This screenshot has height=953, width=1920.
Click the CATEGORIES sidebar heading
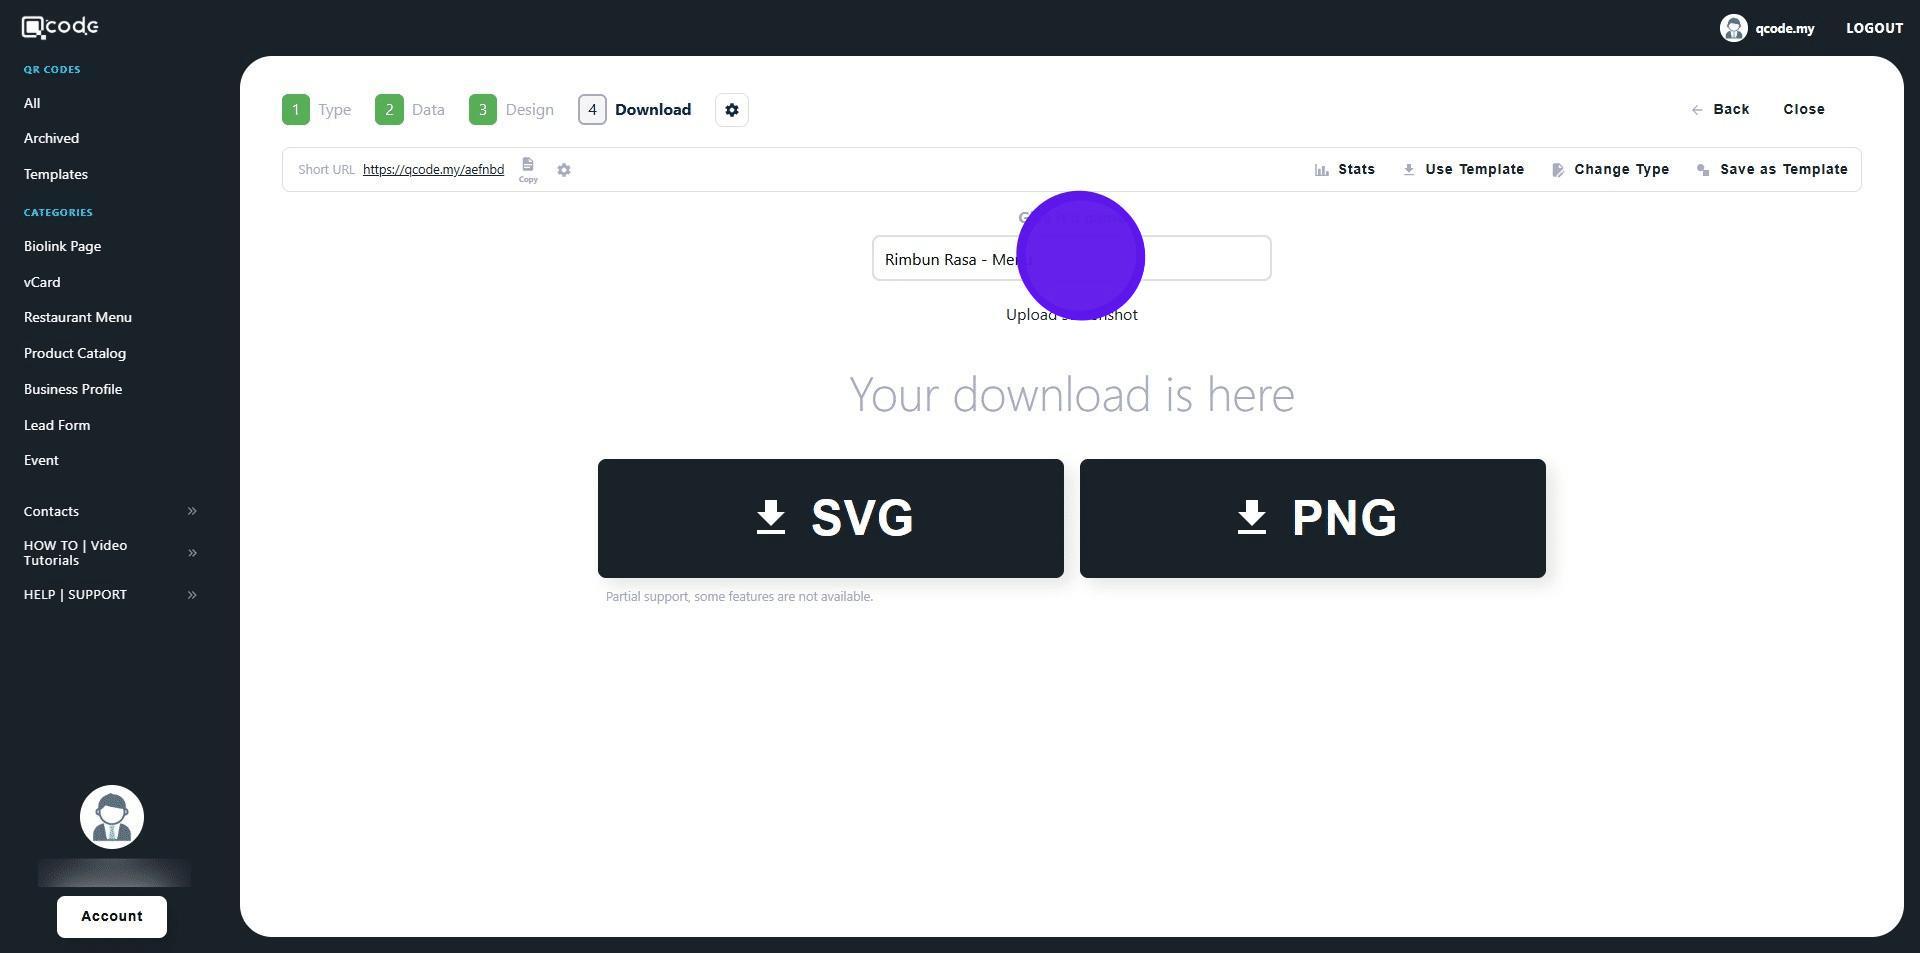pos(58,213)
